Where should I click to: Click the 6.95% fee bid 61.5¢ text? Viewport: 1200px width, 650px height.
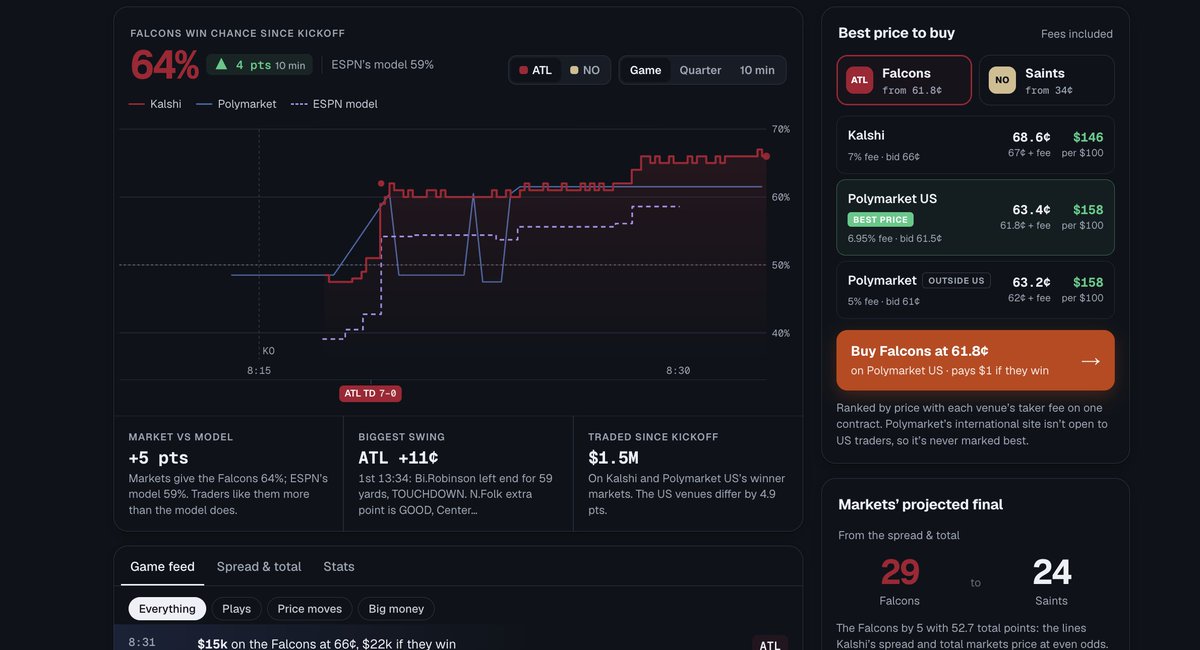tap(895, 239)
